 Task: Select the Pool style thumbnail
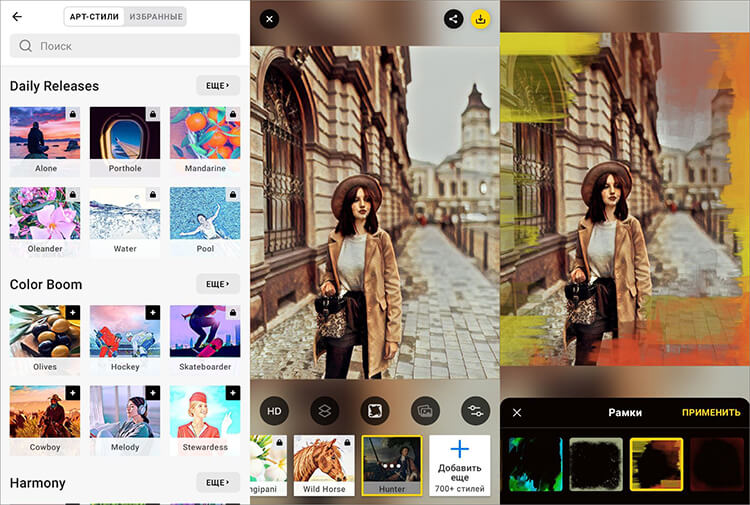click(205, 221)
